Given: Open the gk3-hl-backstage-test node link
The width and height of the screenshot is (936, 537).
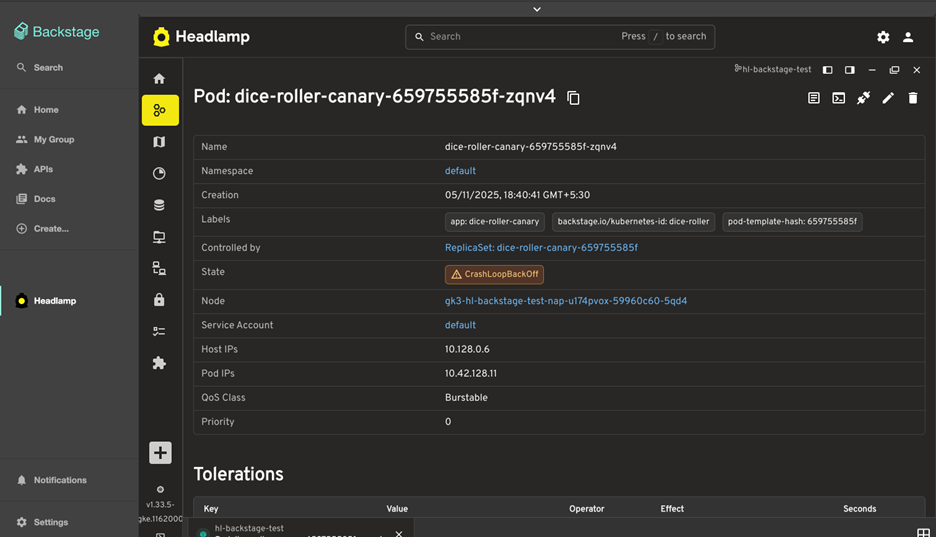Looking at the screenshot, I should [x=565, y=301].
